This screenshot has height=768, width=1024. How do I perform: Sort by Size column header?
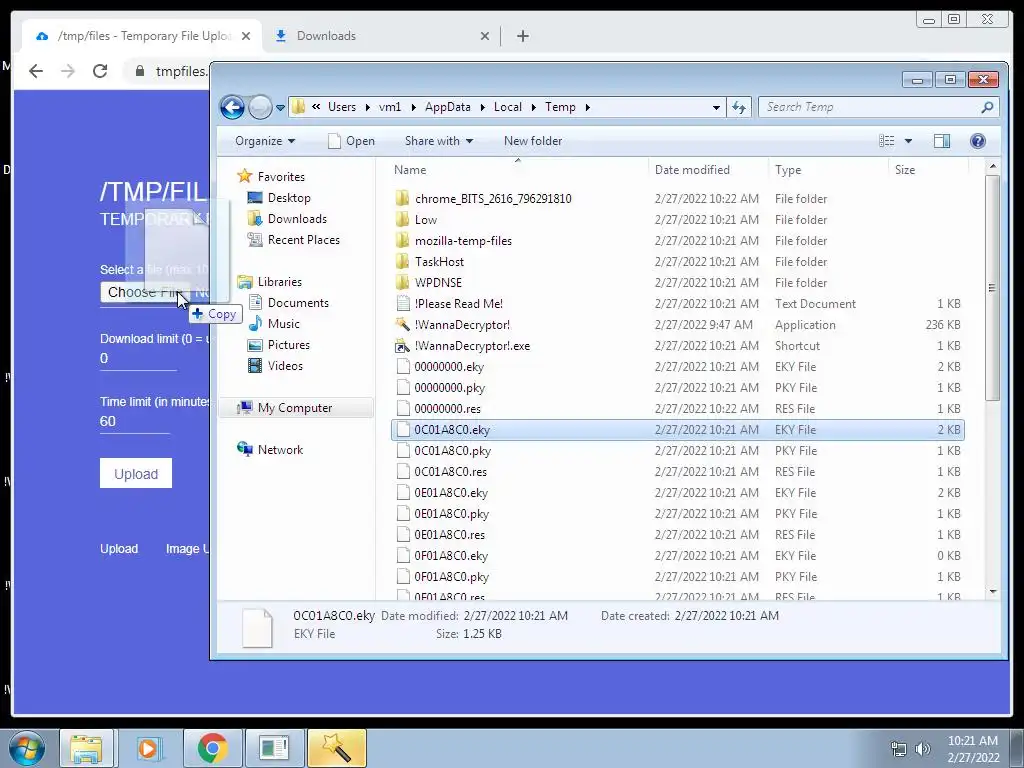[x=904, y=170]
